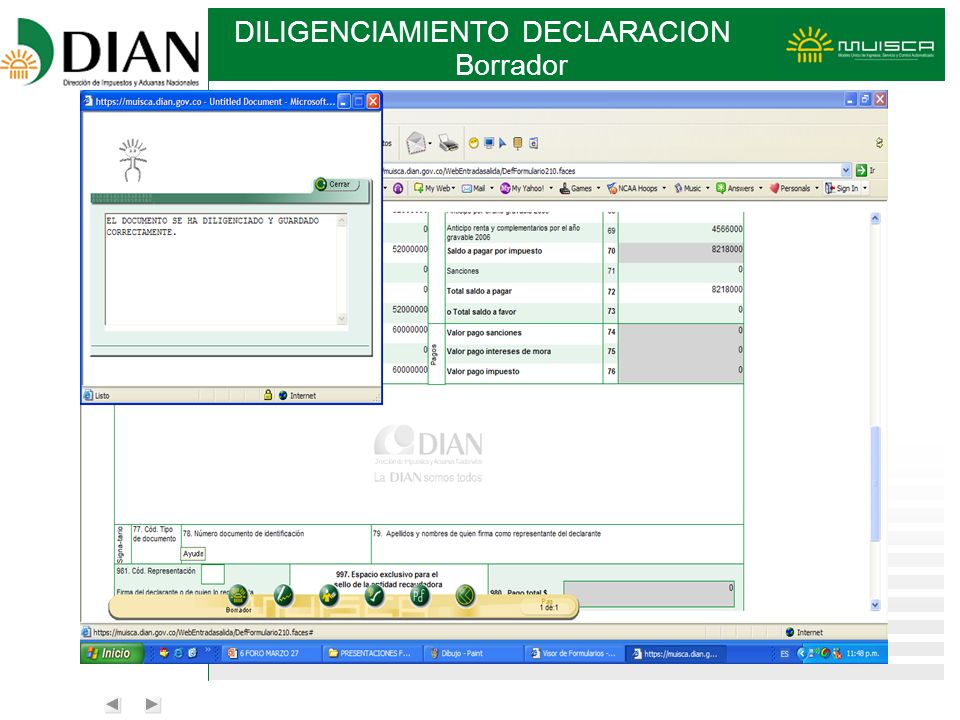960x720 pixels.
Task: Click the page scrollbar down arrow
Action: (x=876, y=605)
